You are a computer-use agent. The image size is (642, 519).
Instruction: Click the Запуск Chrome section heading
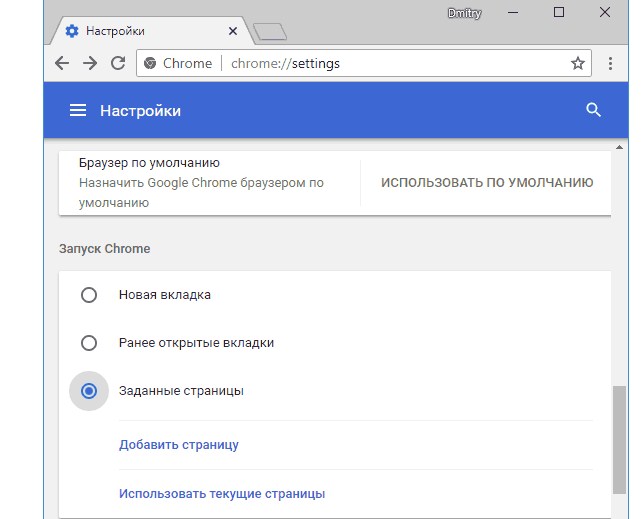(104, 248)
